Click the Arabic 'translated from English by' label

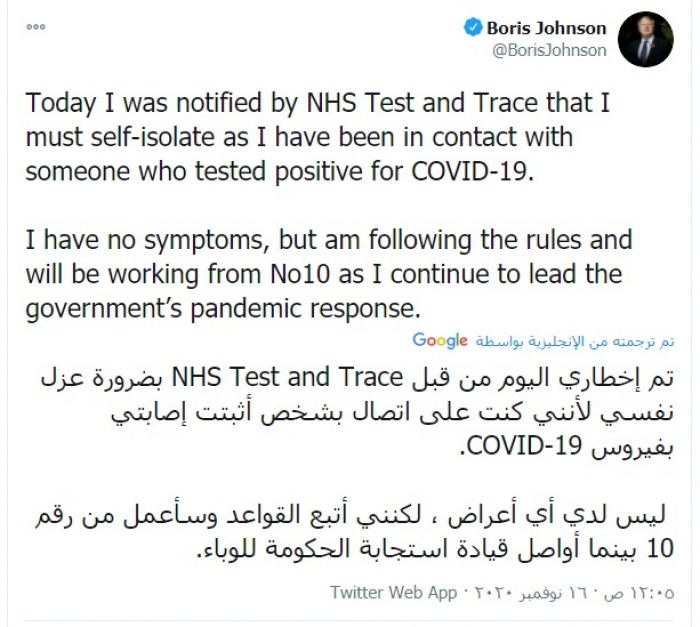click(574, 342)
